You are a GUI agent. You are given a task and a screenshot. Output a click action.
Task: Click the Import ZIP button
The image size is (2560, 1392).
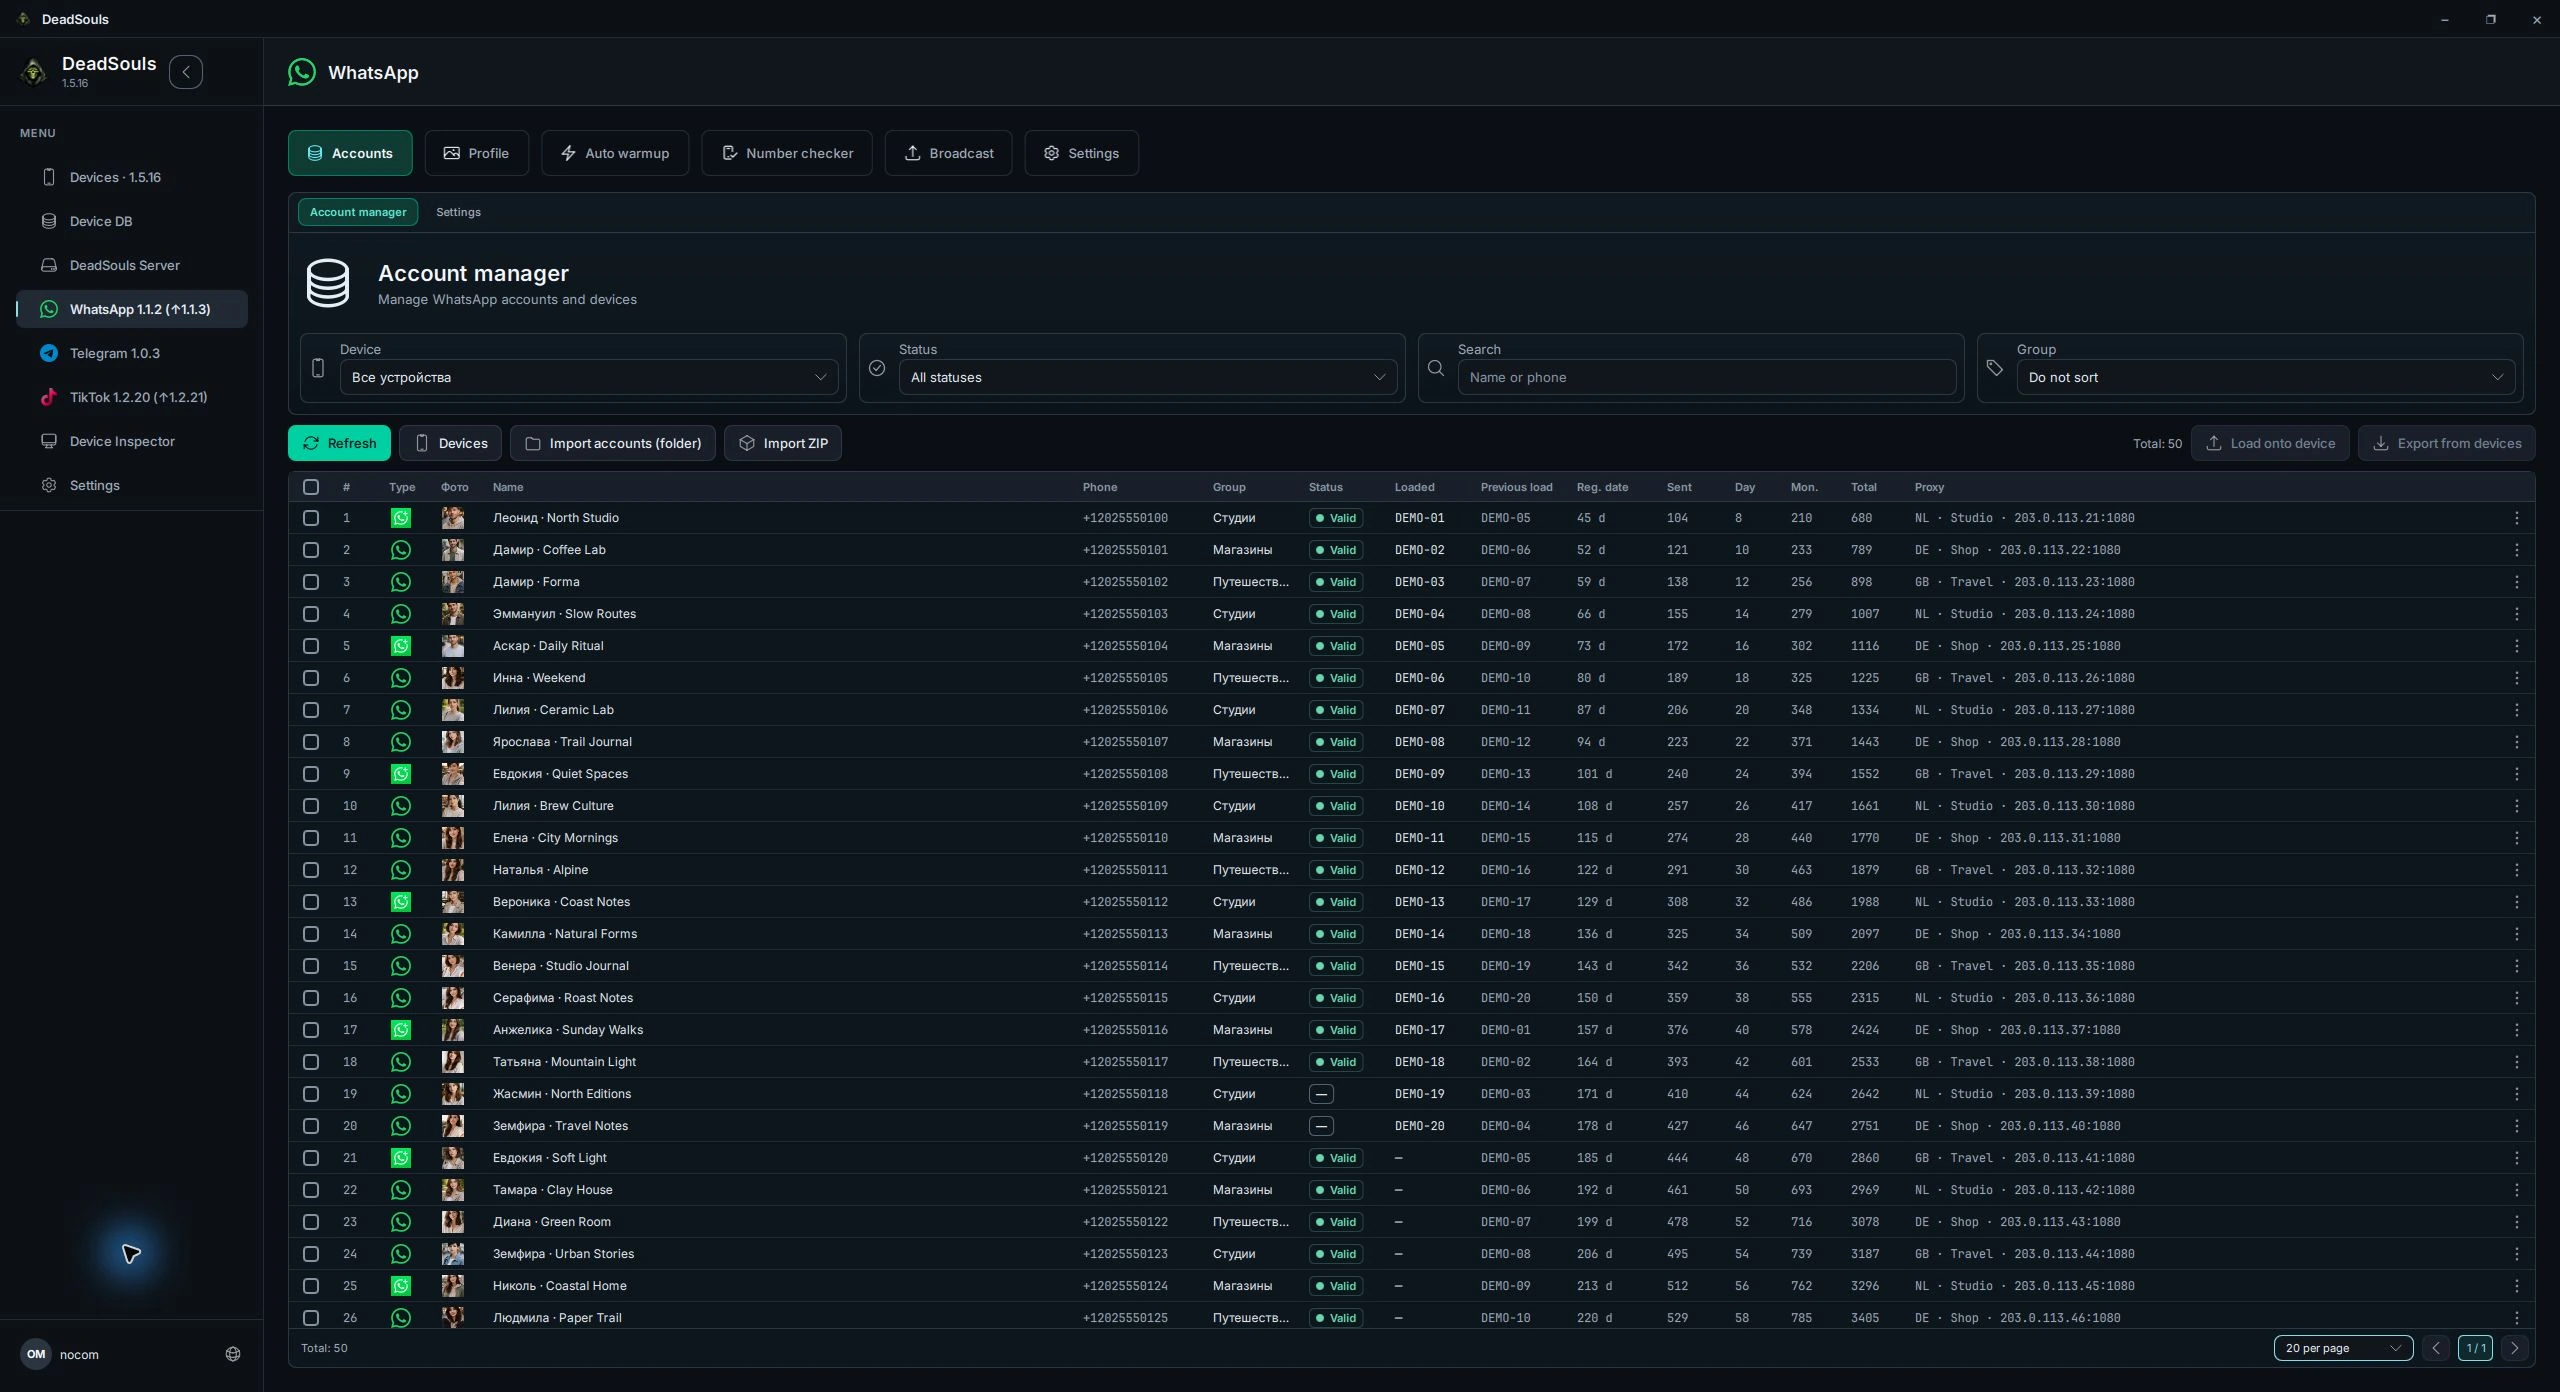(783, 443)
